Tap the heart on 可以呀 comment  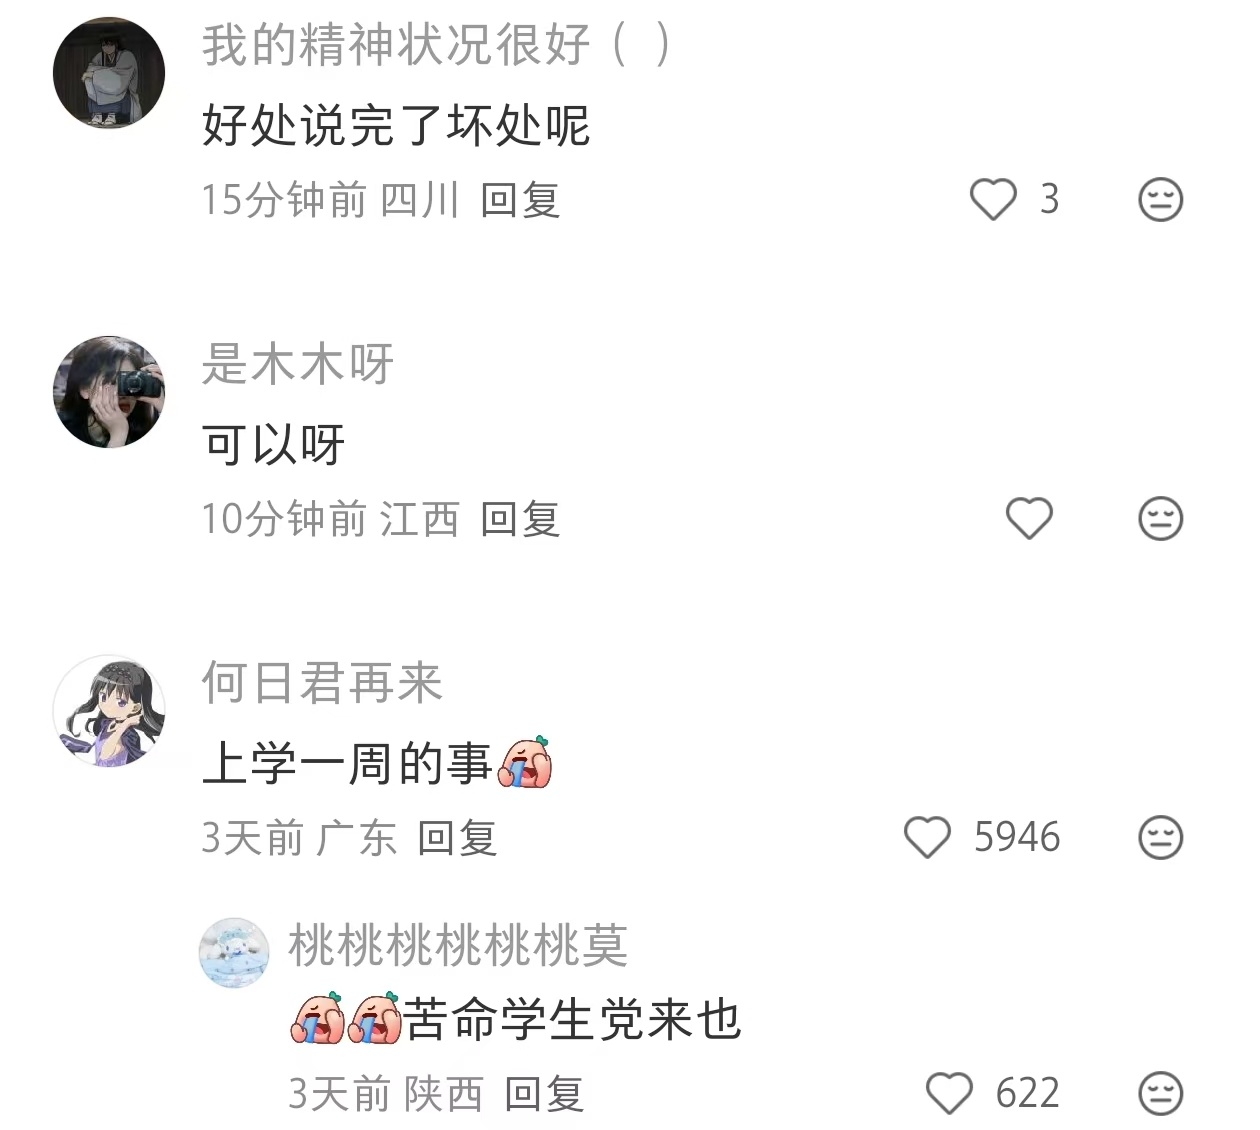(x=1029, y=518)
